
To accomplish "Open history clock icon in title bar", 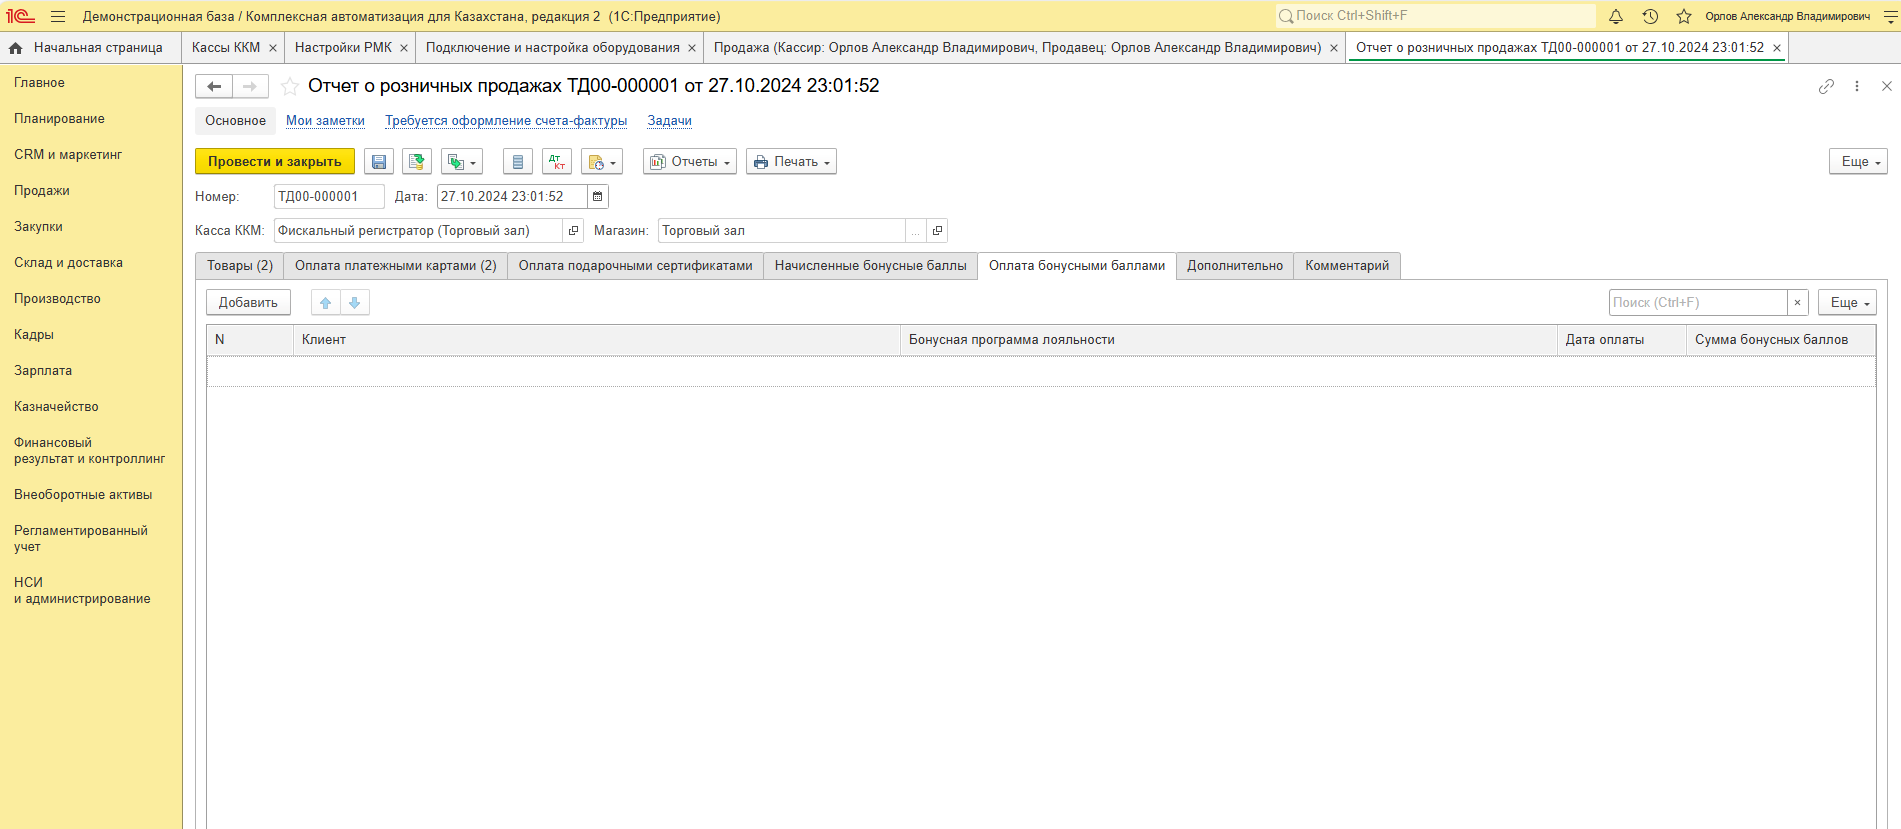I will click(x=1650, y=16).
